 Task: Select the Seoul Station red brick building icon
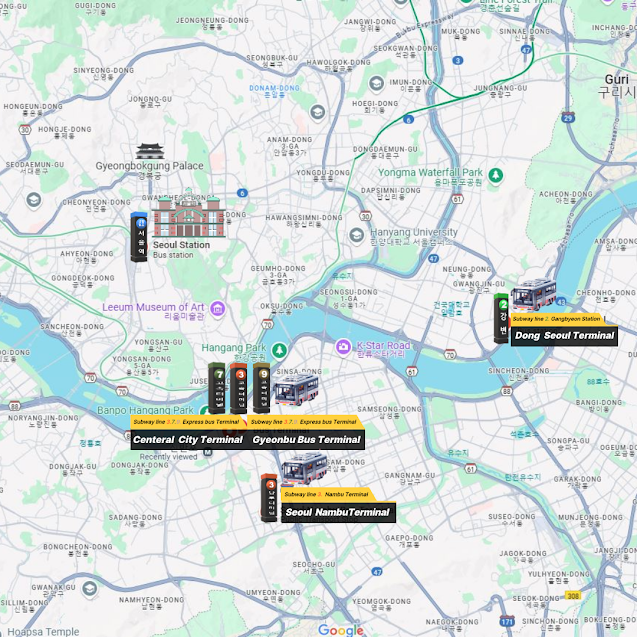[x=188, y=213]
